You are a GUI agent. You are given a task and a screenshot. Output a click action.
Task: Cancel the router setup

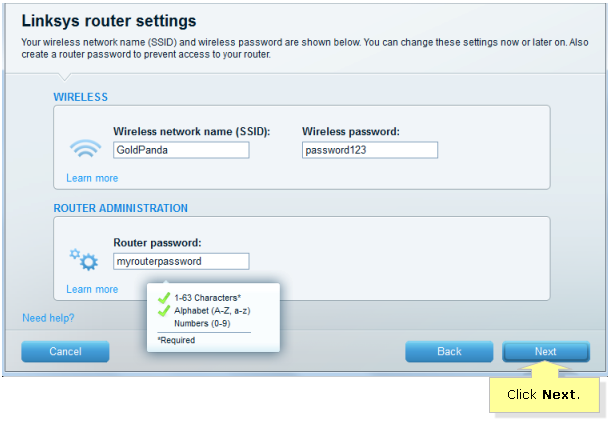coord(65,351)
